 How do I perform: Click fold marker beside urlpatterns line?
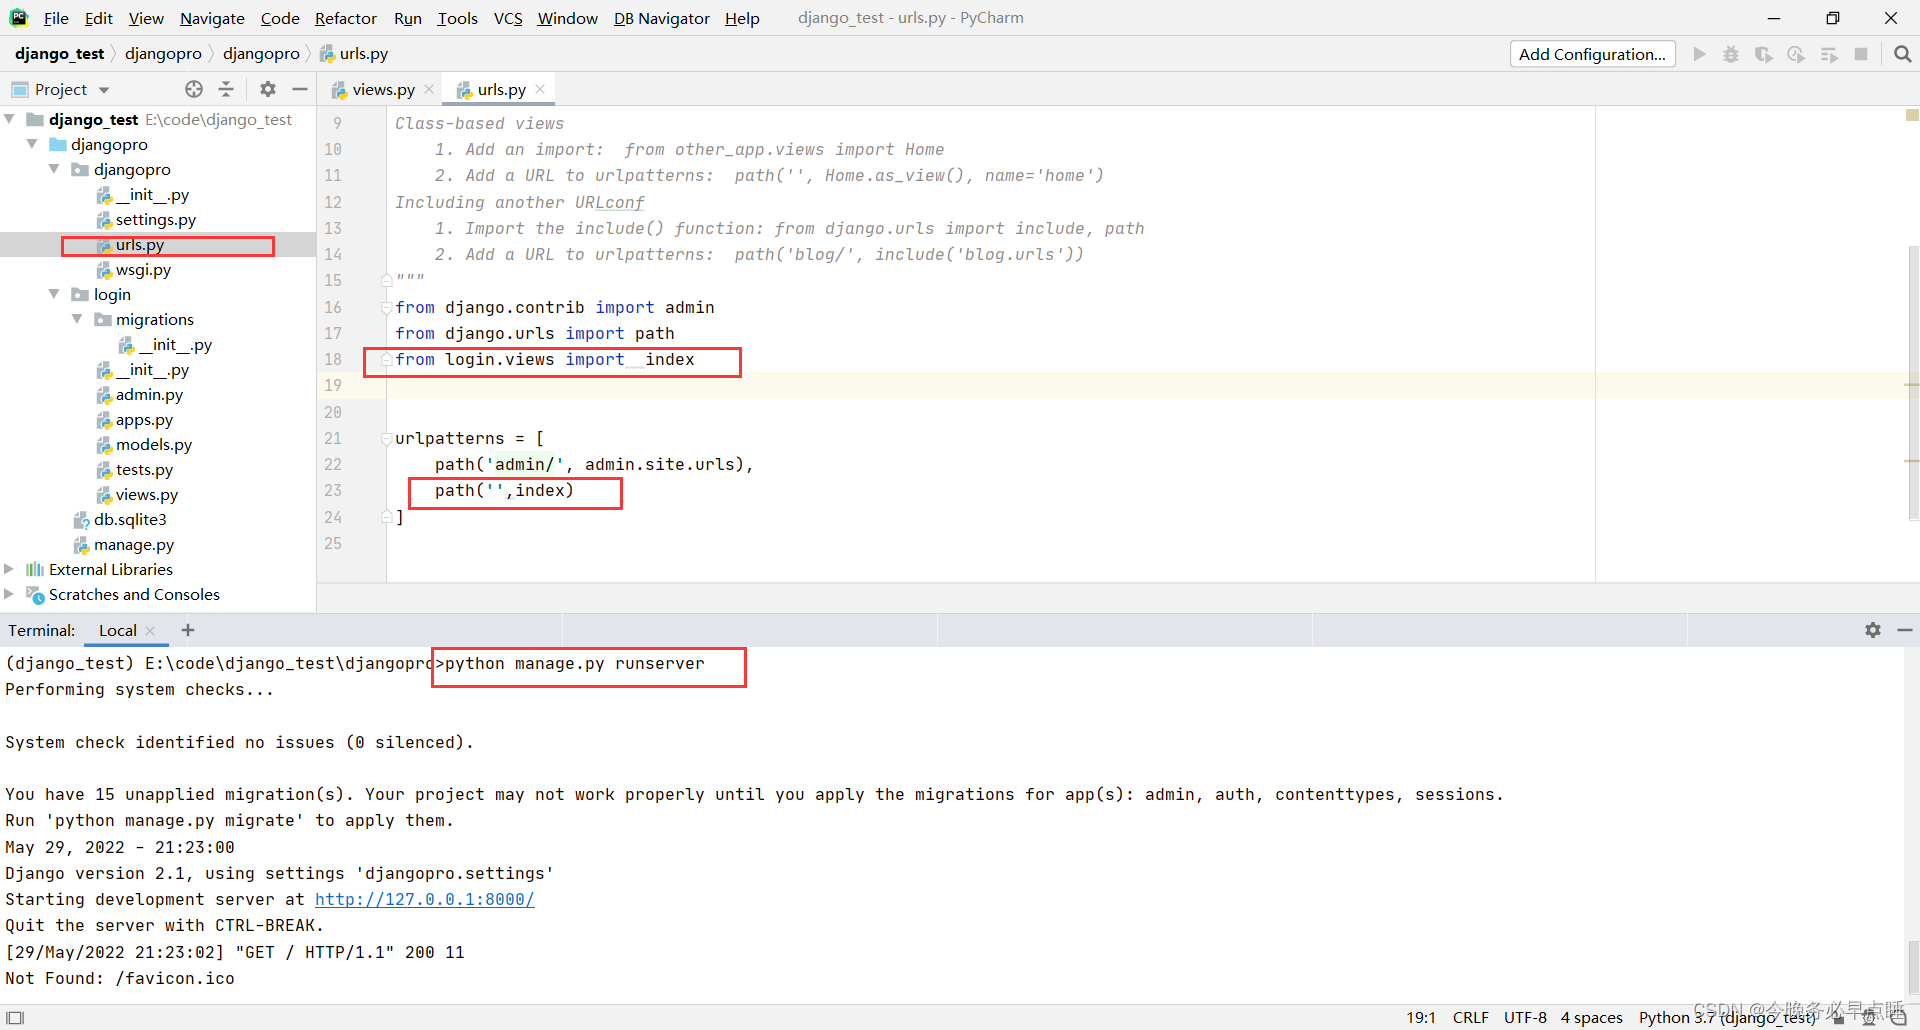[x=386, y=438]
